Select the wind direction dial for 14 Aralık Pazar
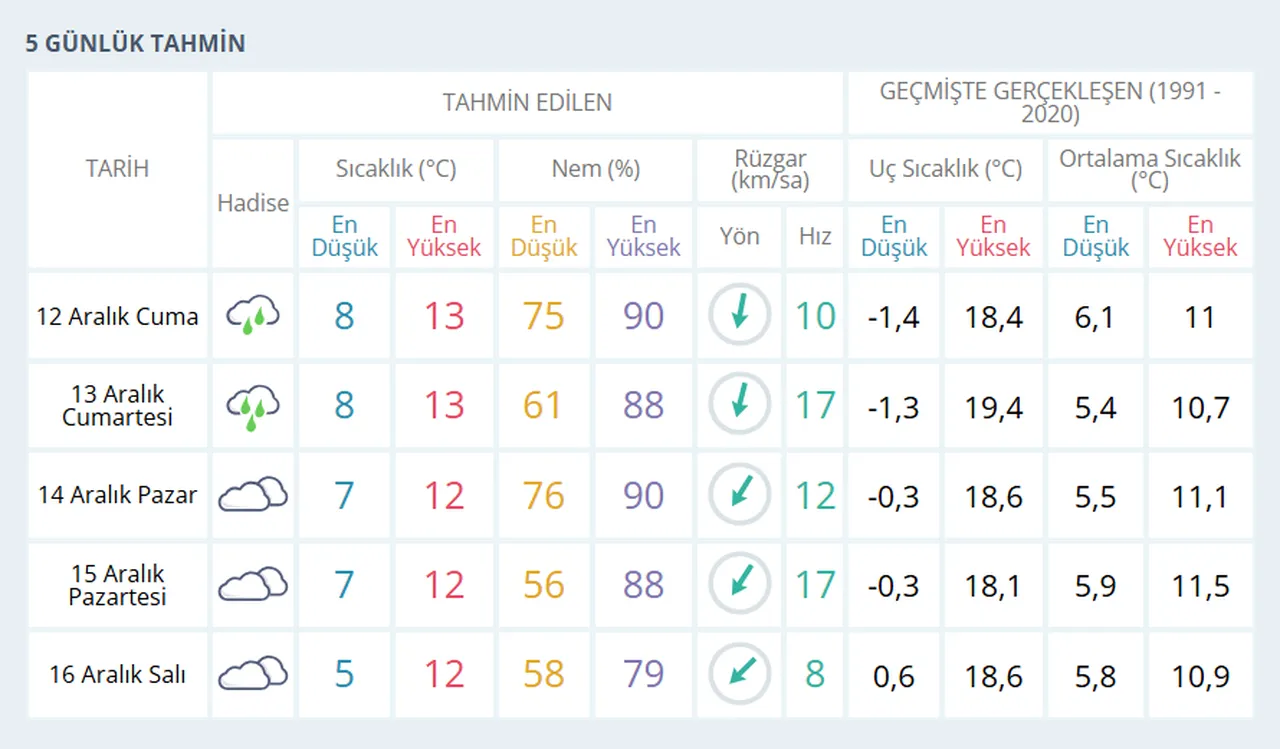Viewport: 1280px width, 749px height. [x=739, y=493]
